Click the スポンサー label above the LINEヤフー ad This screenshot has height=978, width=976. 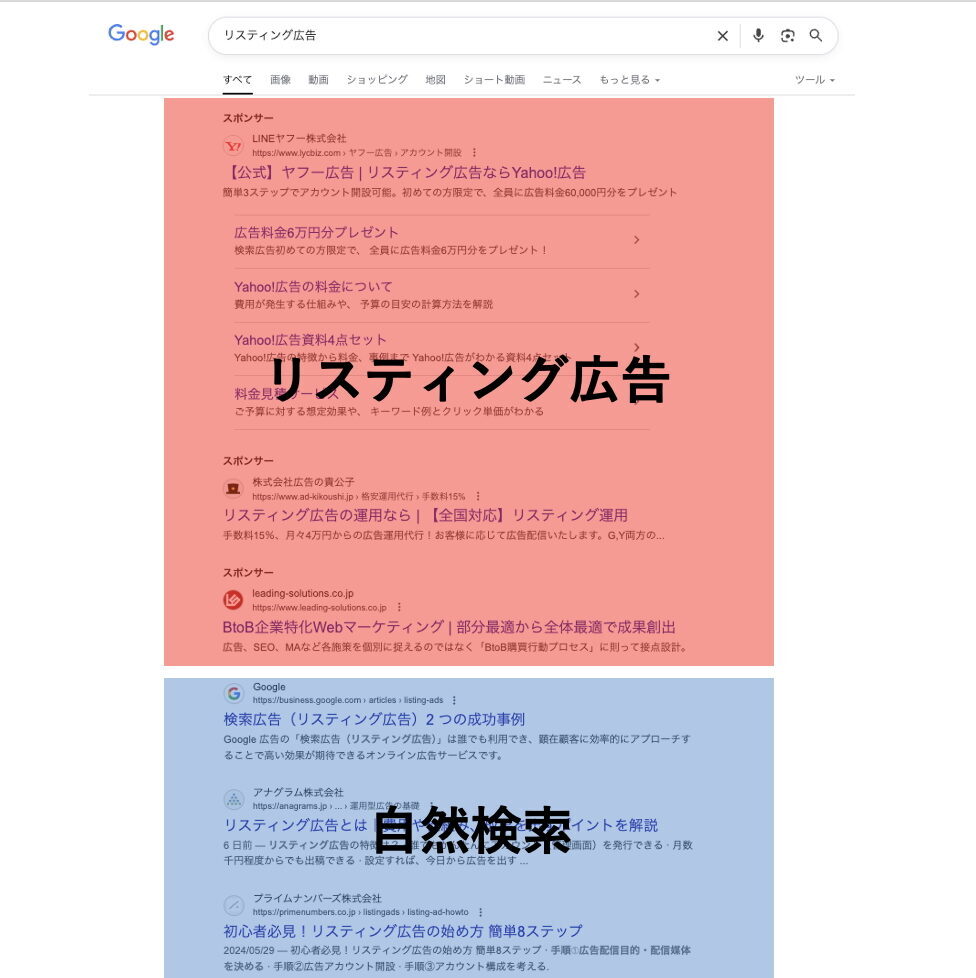(x=248, y=119)
